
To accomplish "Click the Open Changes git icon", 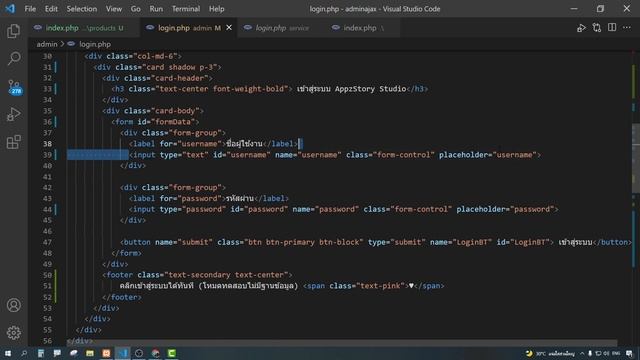I will (597, 28).
